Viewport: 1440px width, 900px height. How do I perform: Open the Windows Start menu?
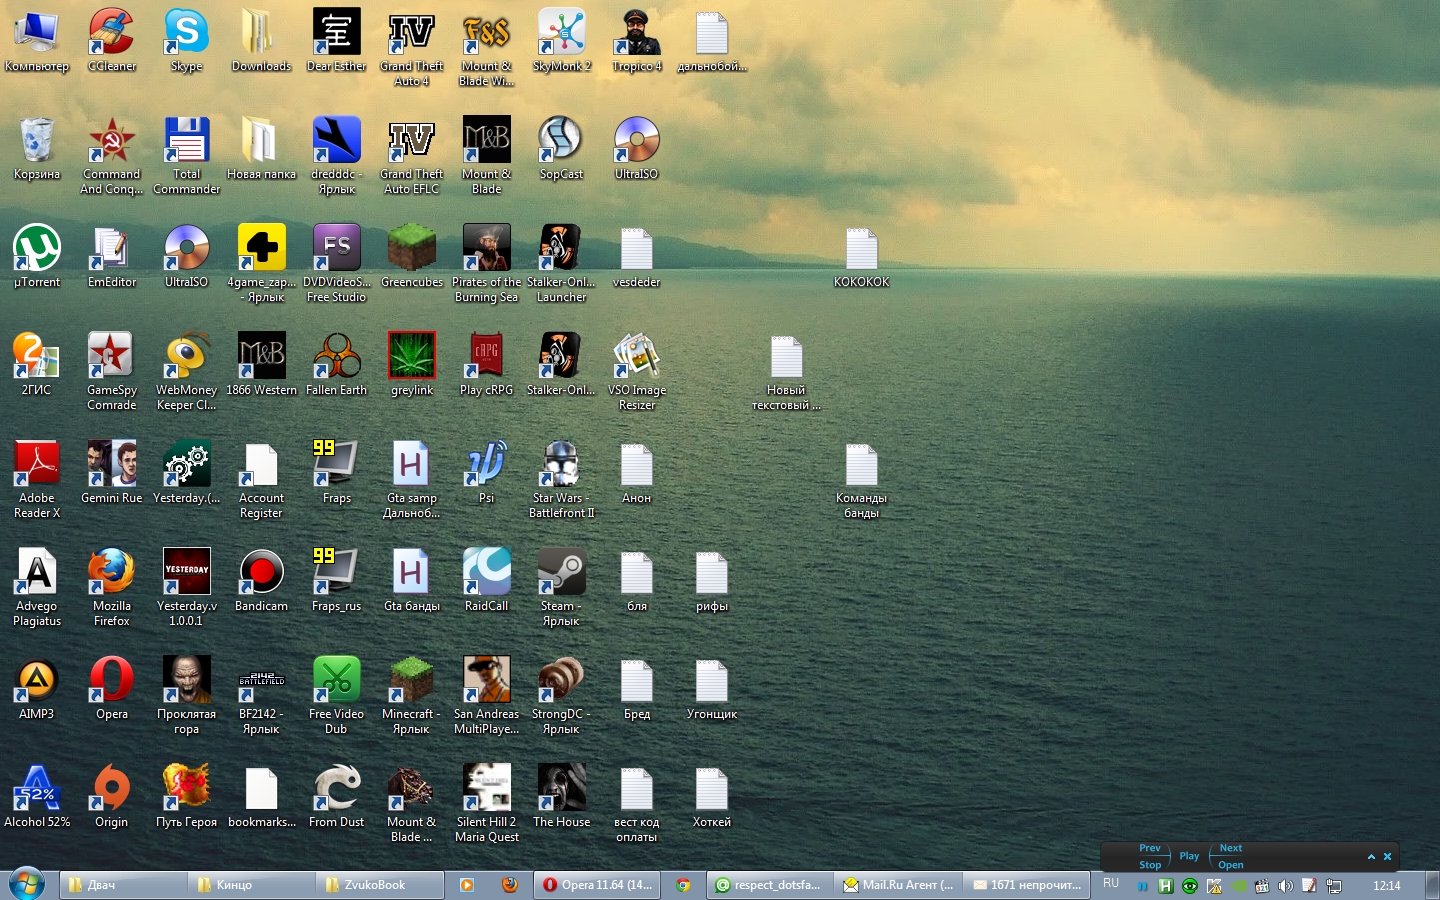(x=27, y=885)
